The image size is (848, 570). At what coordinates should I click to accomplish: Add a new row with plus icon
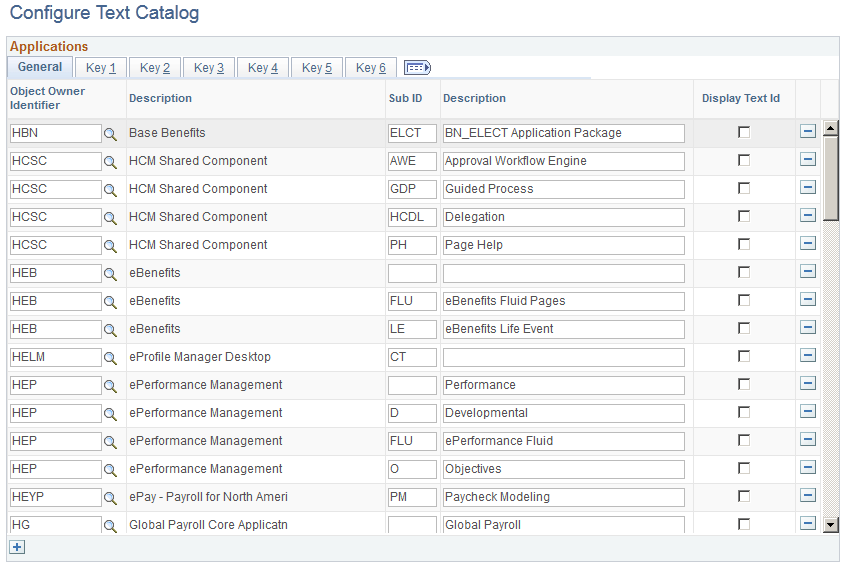click(x=17, y=547)
